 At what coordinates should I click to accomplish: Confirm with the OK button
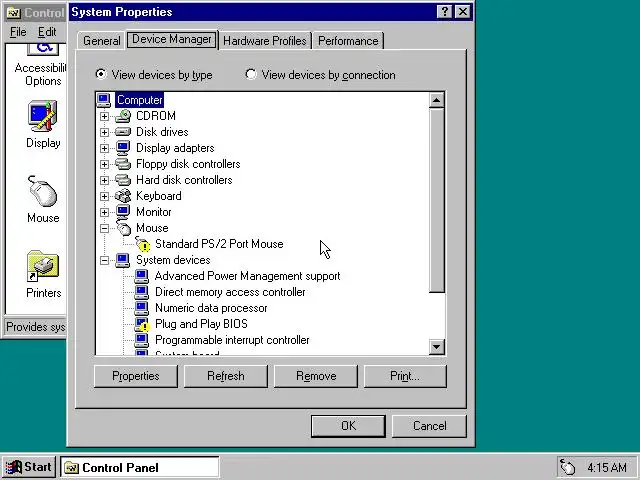point(348,426)
